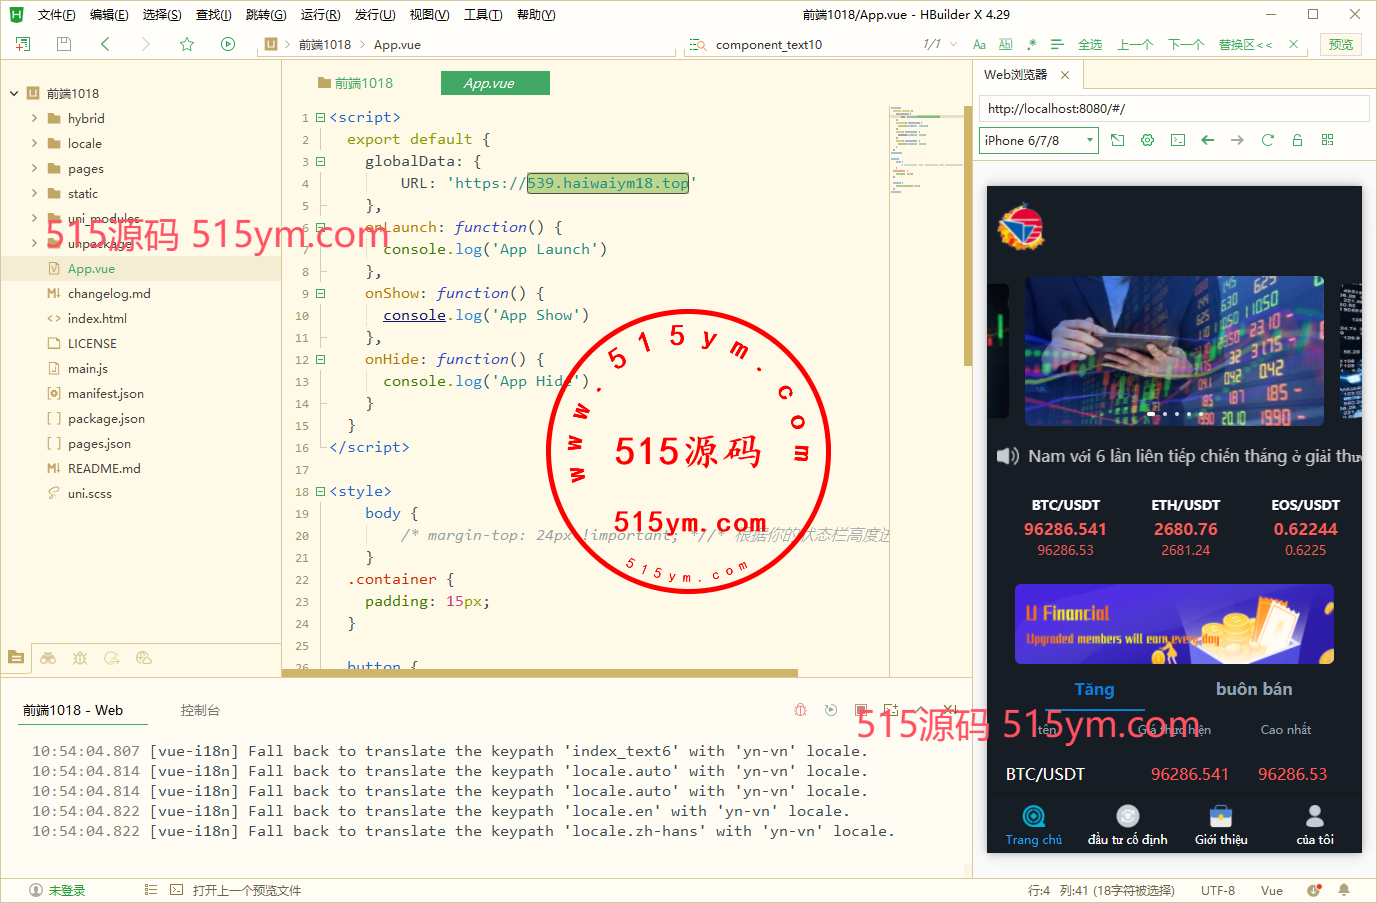
Task: Toggle case-sensitive search (Aa)
Action: 979,45
